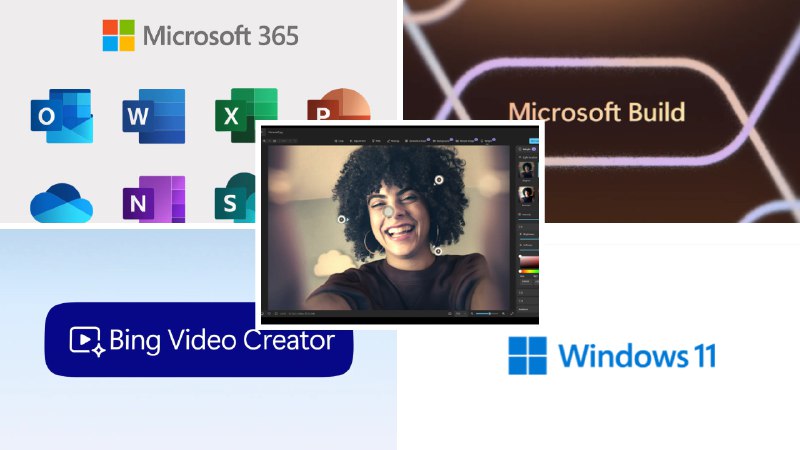Click the video icon in Bing Video Creator
Viewport: 800px width, 450px height.
pyautogui.click(x=87, y=341)
